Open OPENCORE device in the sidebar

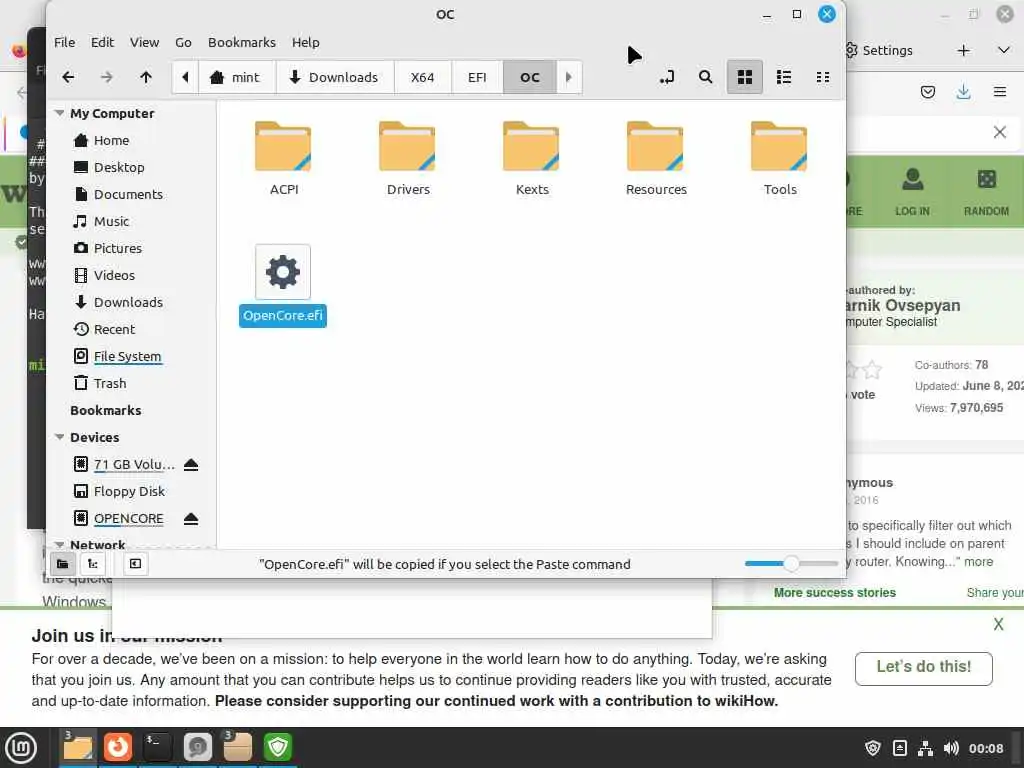click(x=128, y=519)
